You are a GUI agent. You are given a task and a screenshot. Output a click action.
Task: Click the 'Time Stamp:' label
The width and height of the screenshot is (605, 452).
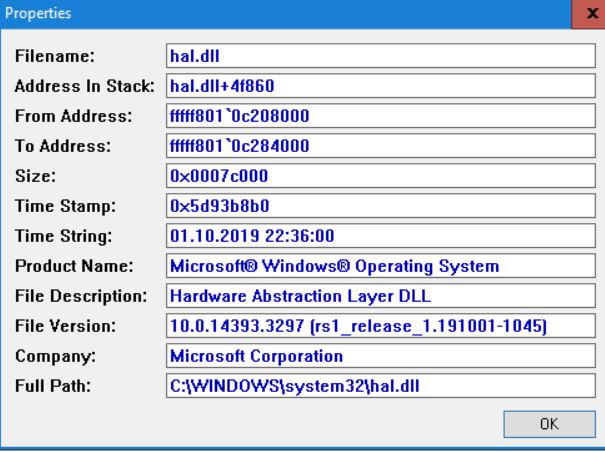pyautogui.click(x=65, y=206)
